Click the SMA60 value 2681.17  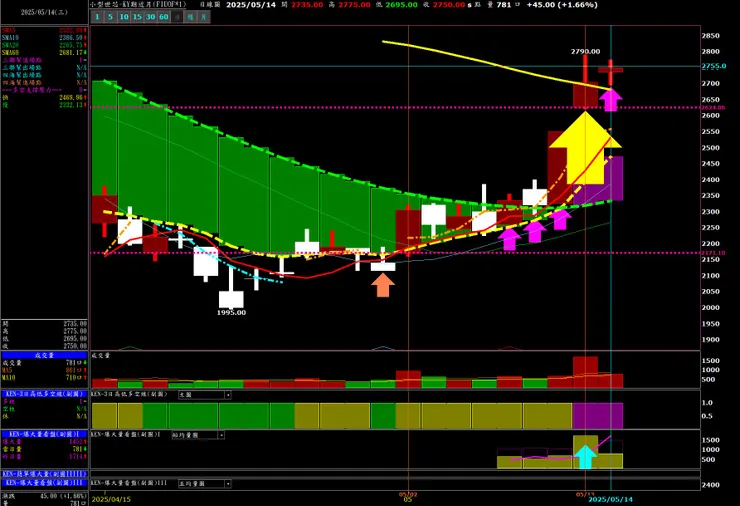pos(72,52)
